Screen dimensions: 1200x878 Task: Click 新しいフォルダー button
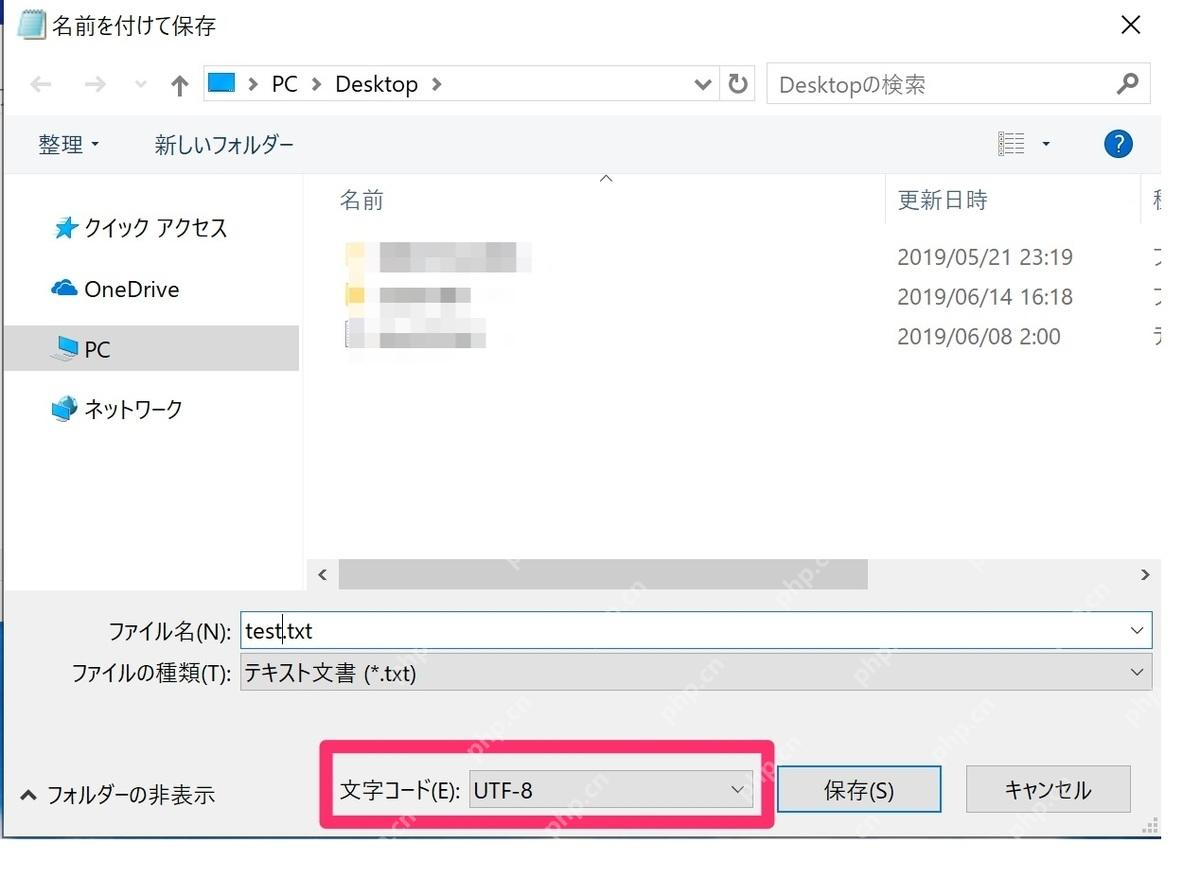(224, 145)
